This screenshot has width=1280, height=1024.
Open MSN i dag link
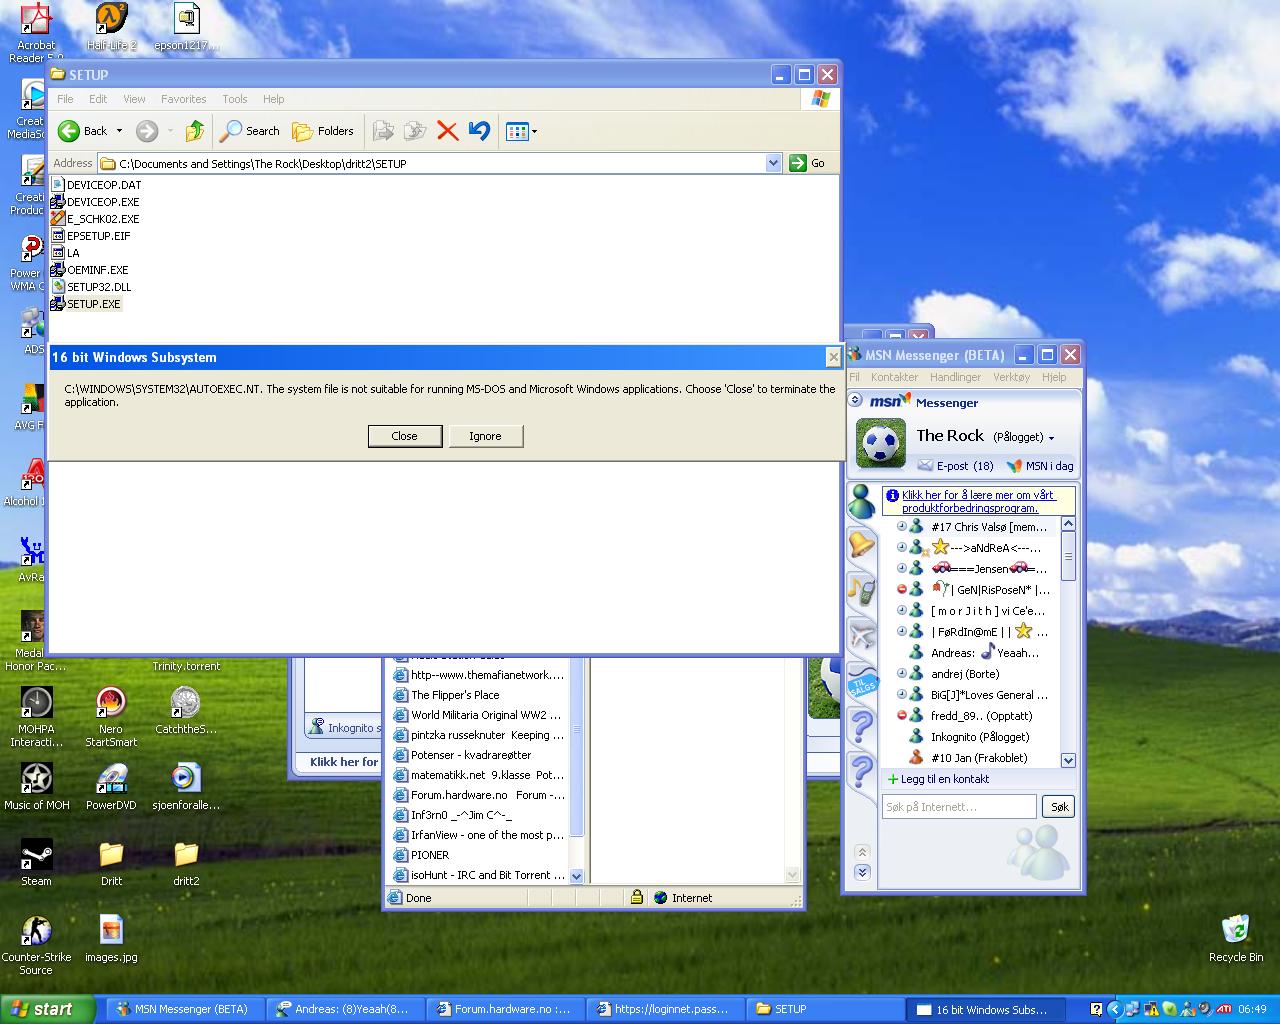(1040, 466)
